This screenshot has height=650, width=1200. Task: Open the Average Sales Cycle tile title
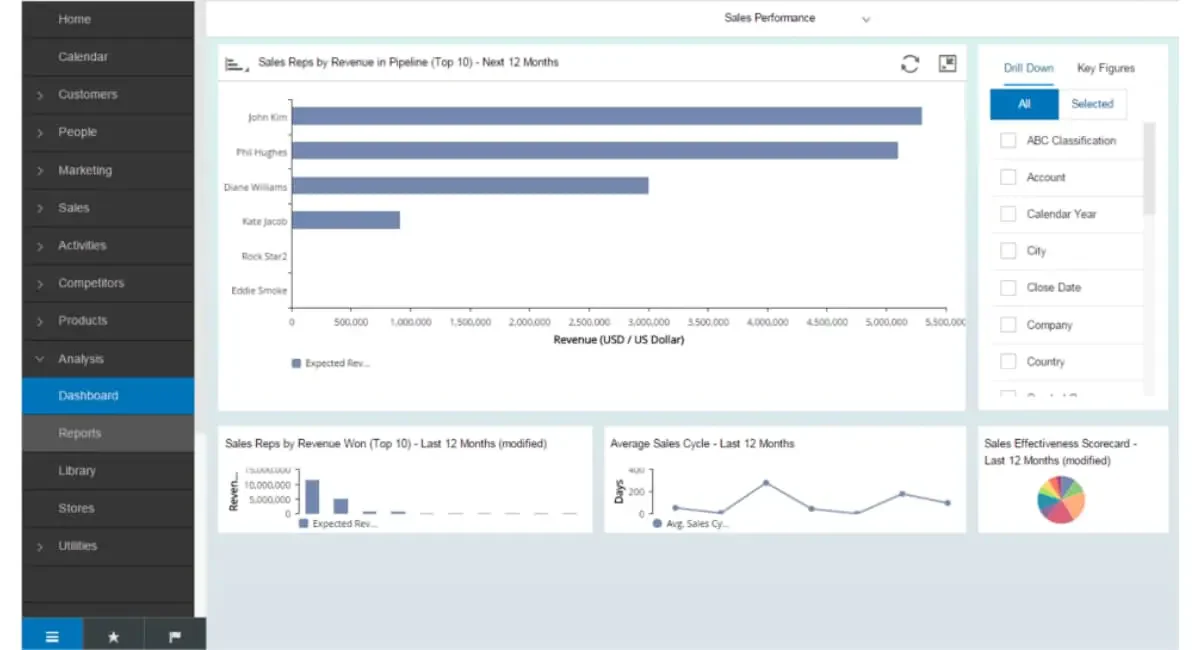(702, 443)
